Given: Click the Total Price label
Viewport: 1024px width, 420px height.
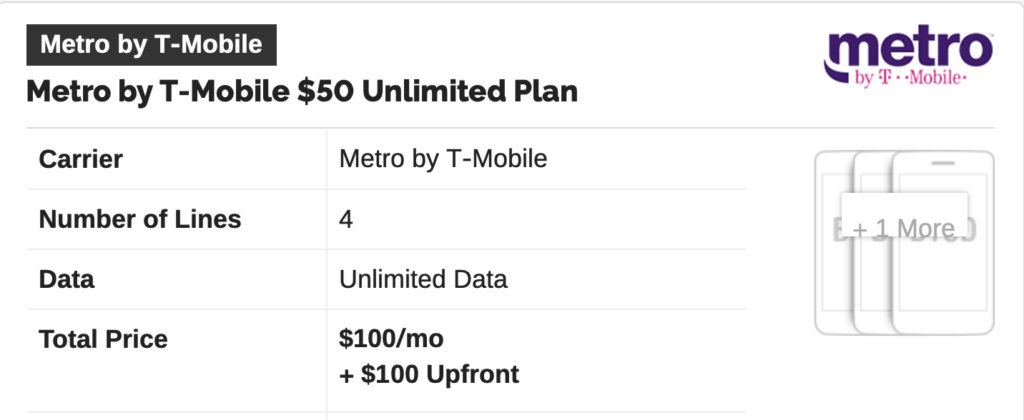Looking at the screenshot, I should pyautogui.click(x=103, y=339).
